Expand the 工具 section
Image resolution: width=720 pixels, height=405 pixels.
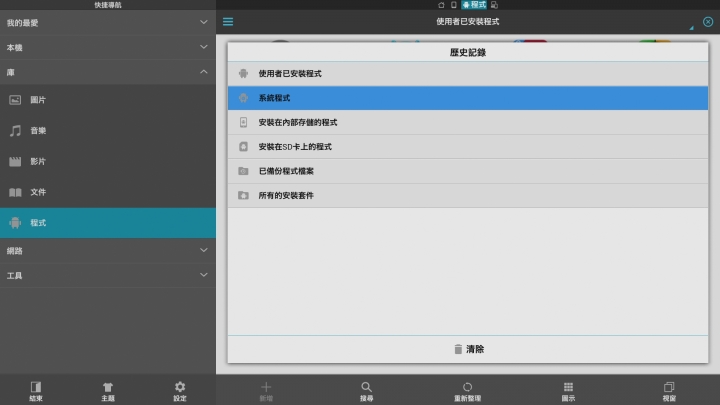(x=108, y=276)
